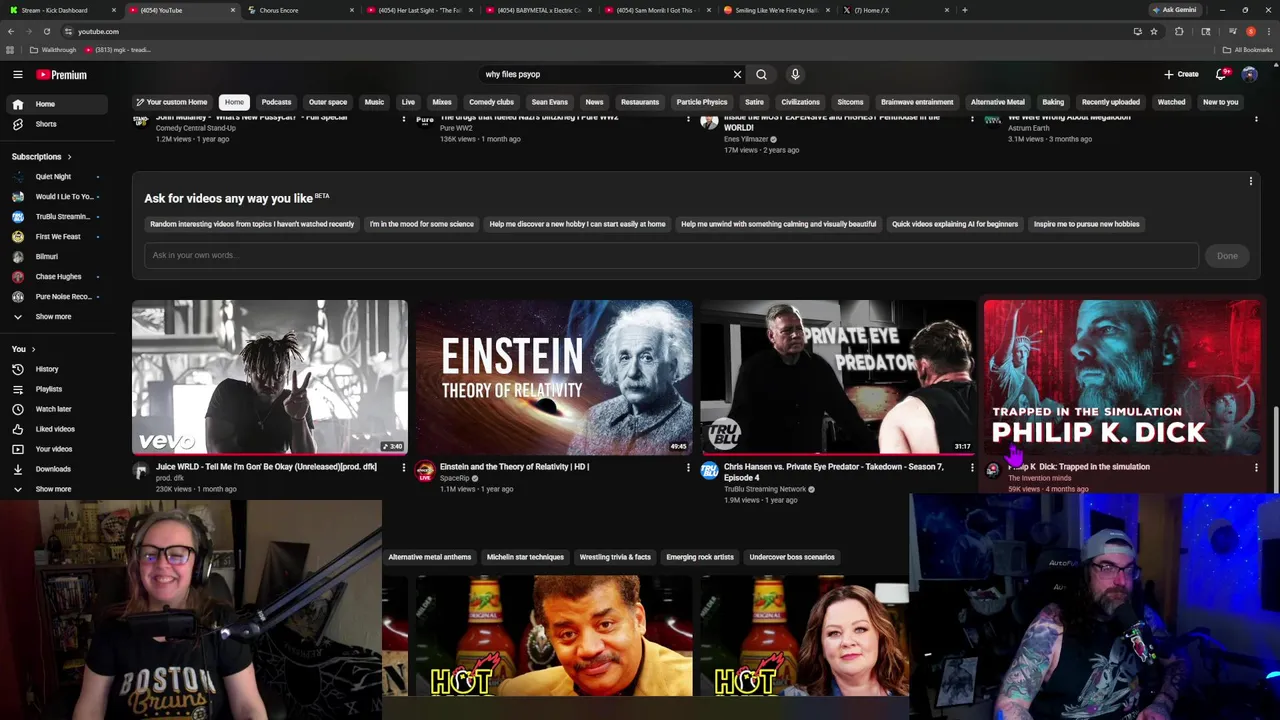1280x720 pixels.
Task: Open the TruBlu Streaming Network channel avatar
Action: click(x=709, y=471)
